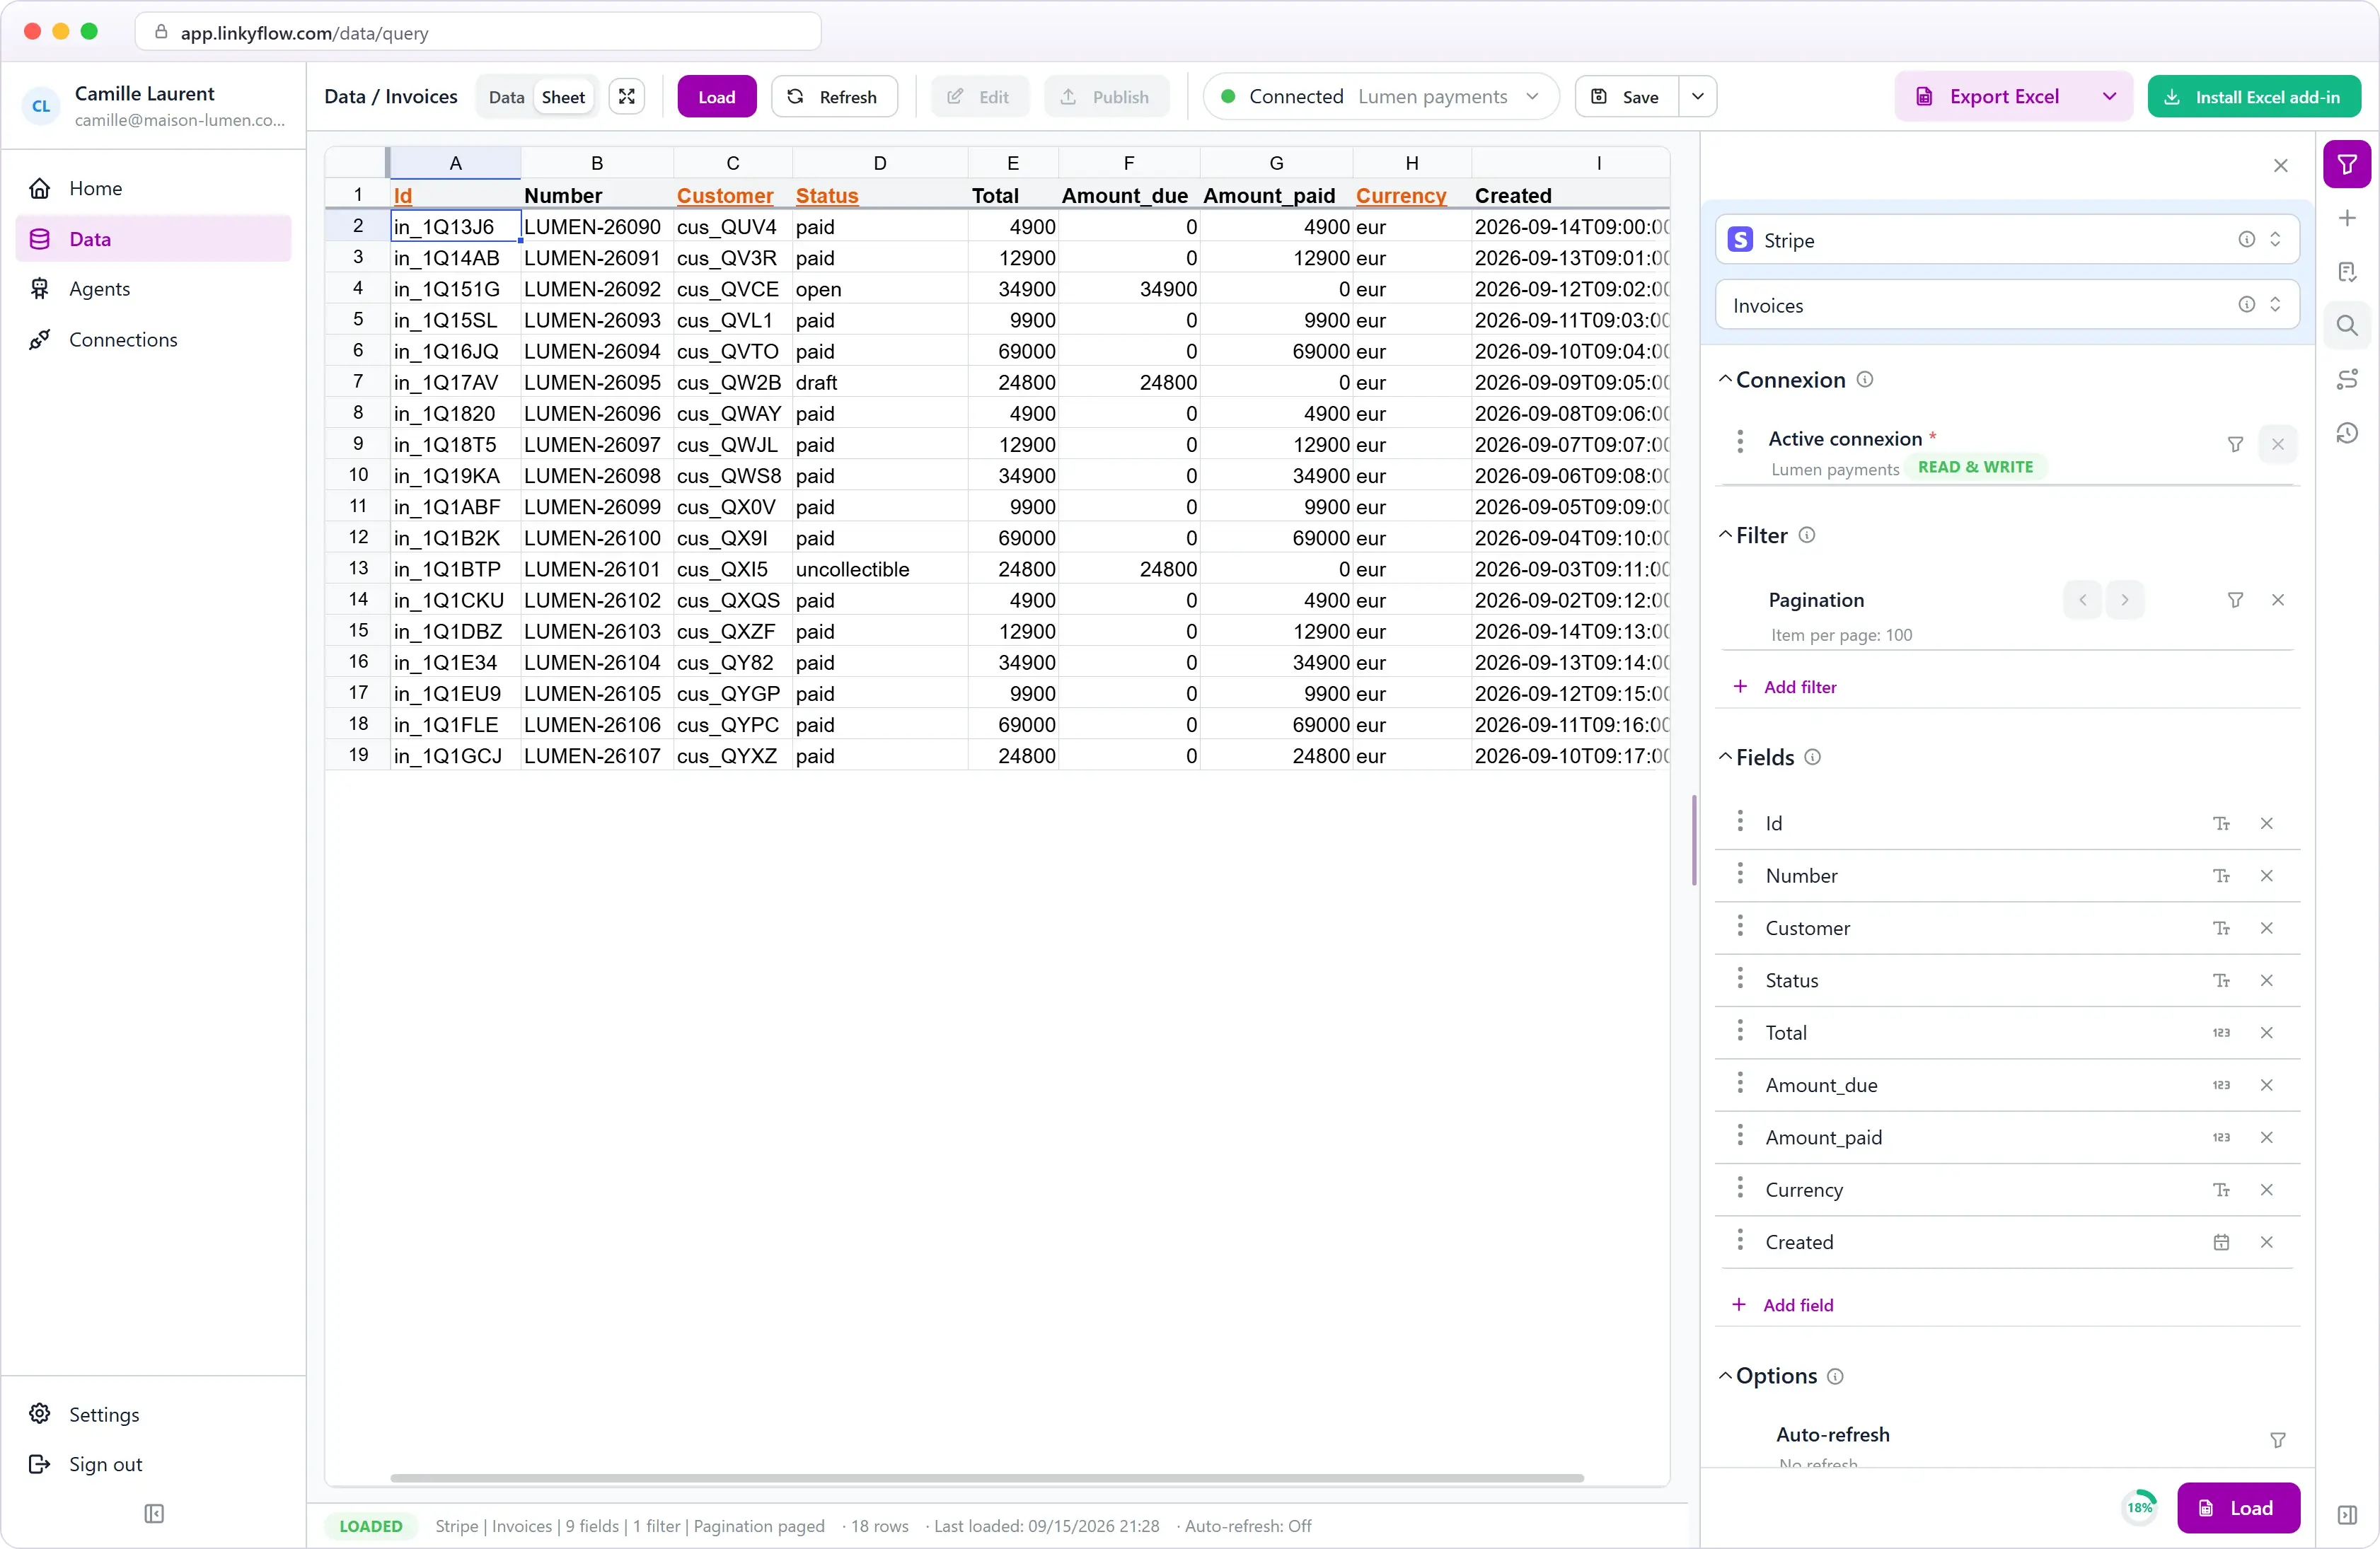Viewport: 2380px width, 1549px height.
Task: Click the drag handle of Customer field
Action: coord(1740,927)
